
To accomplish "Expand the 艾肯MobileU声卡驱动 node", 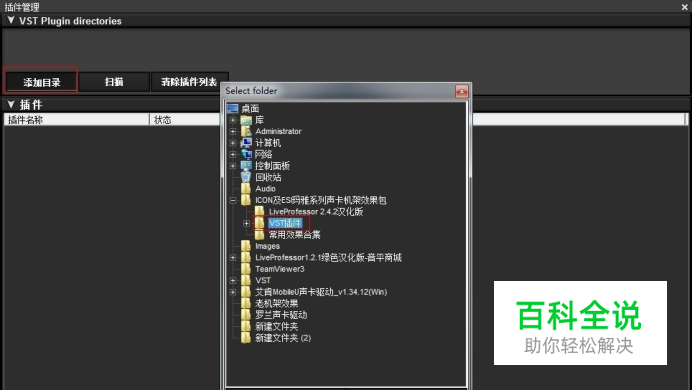I will click(x=233, y=292).
